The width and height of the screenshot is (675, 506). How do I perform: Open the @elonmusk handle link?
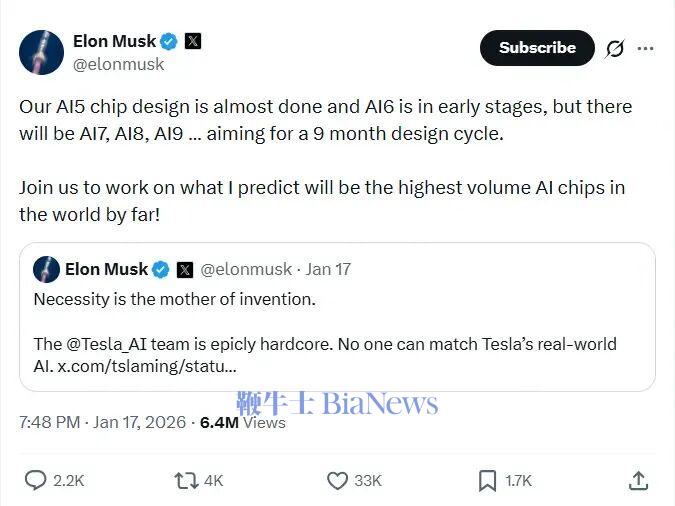pos(119,64)
